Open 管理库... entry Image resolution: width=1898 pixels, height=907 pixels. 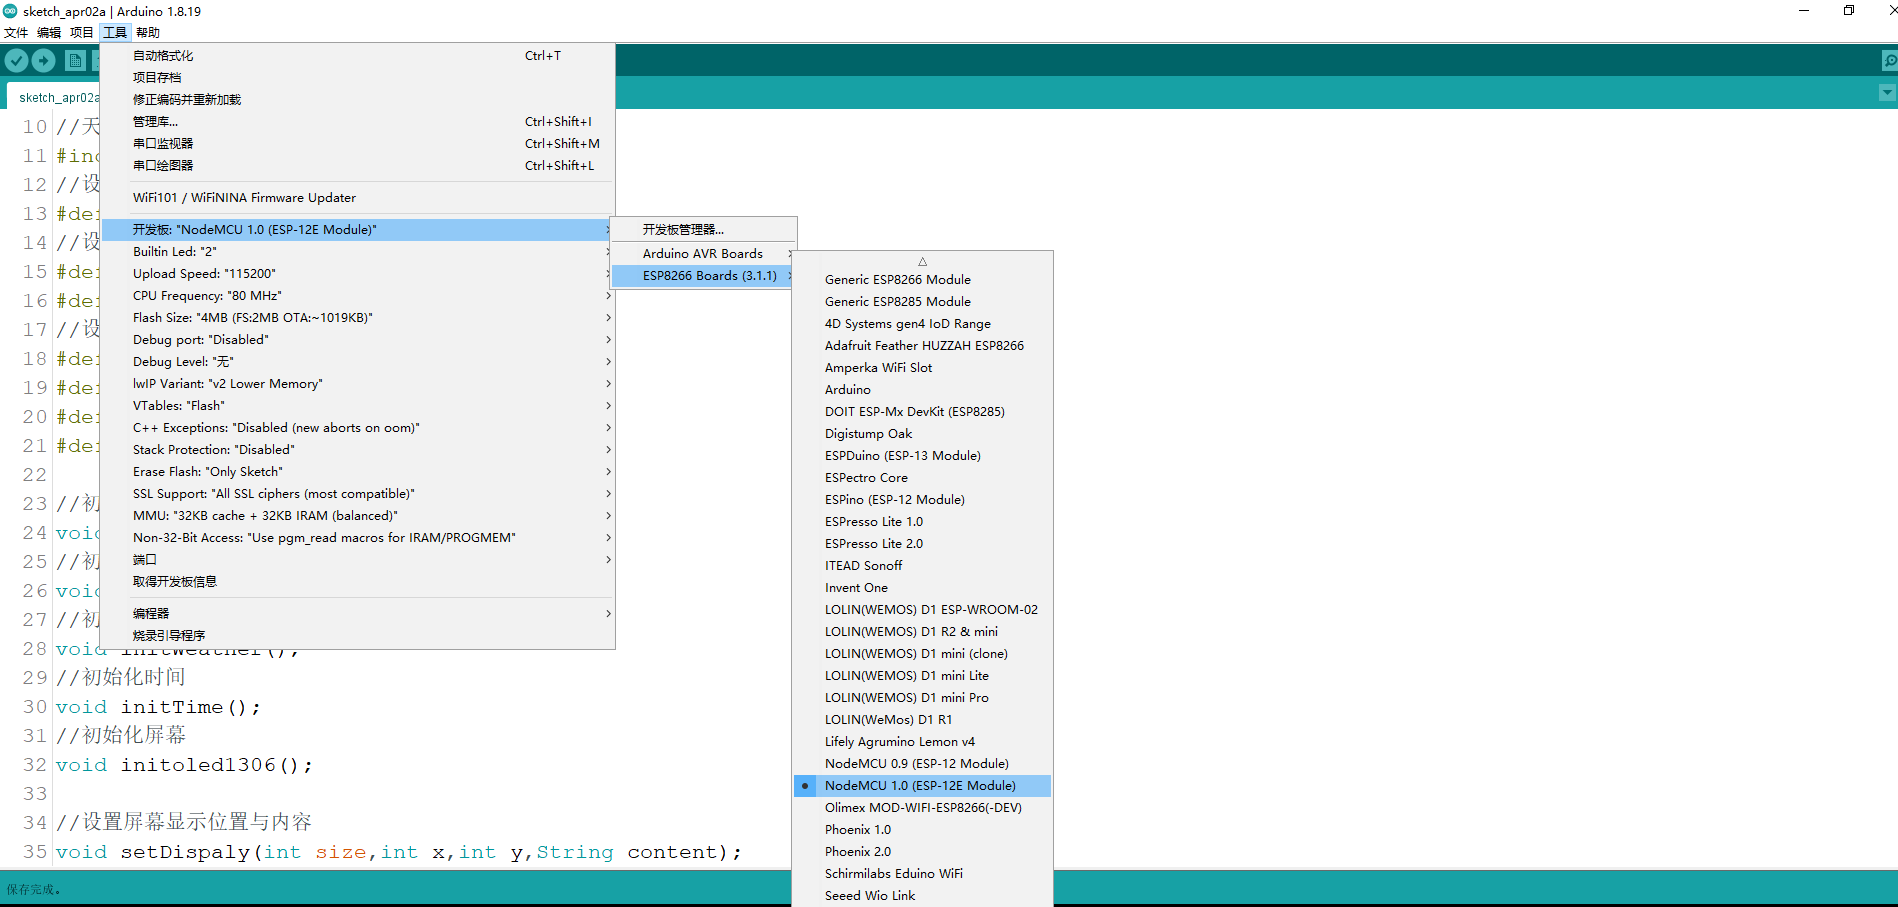[358, 122]
